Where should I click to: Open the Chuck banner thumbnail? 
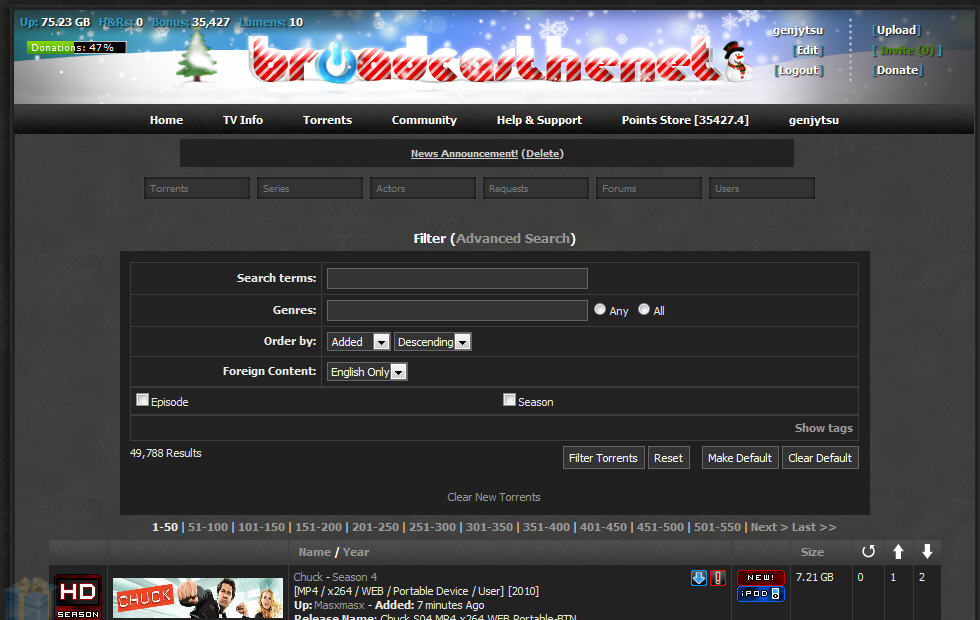(x=198, y=598)
